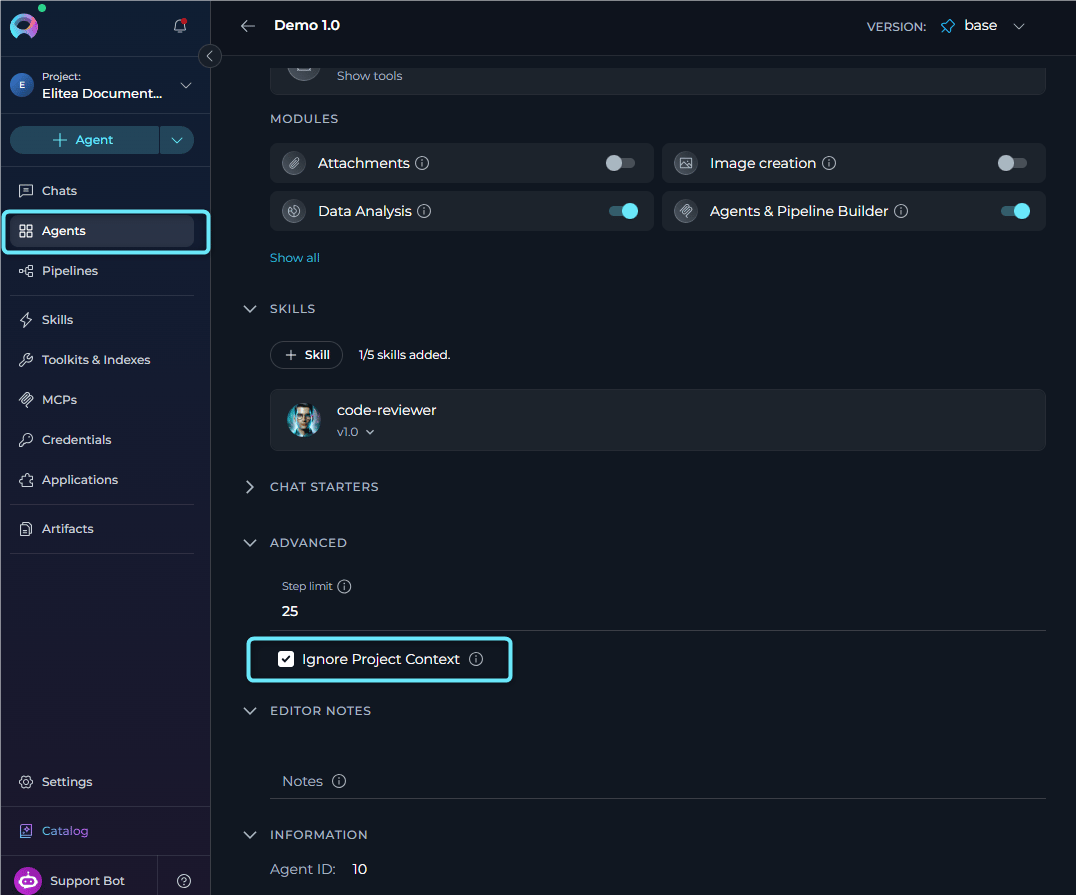This screenshot has height=895, width=1076.
Task: Show info for Agents & Pipeline Builder
Action: (x=901, y=211)
